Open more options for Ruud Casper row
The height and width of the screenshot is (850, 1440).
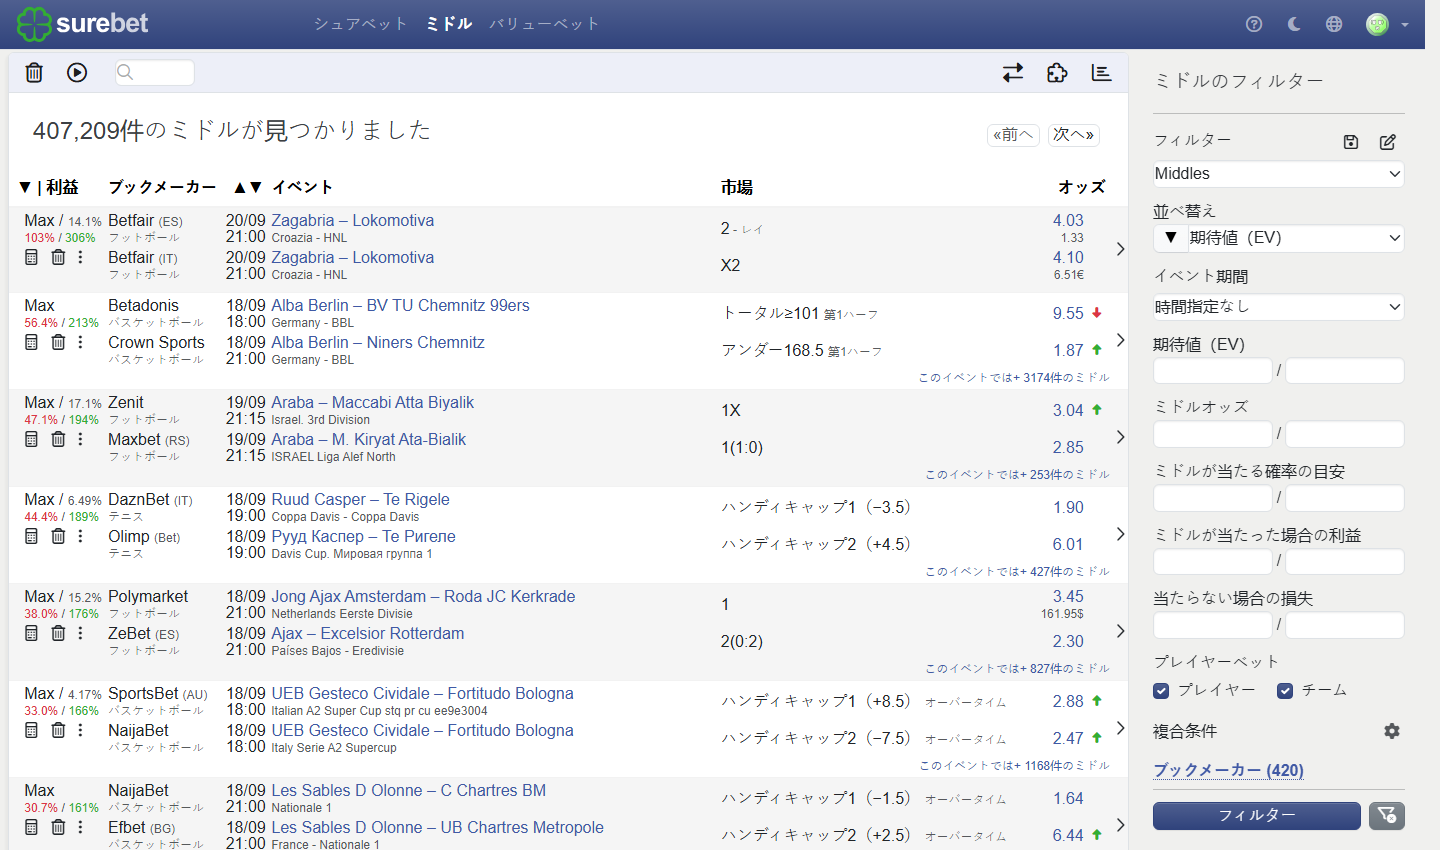coord(81,536)
